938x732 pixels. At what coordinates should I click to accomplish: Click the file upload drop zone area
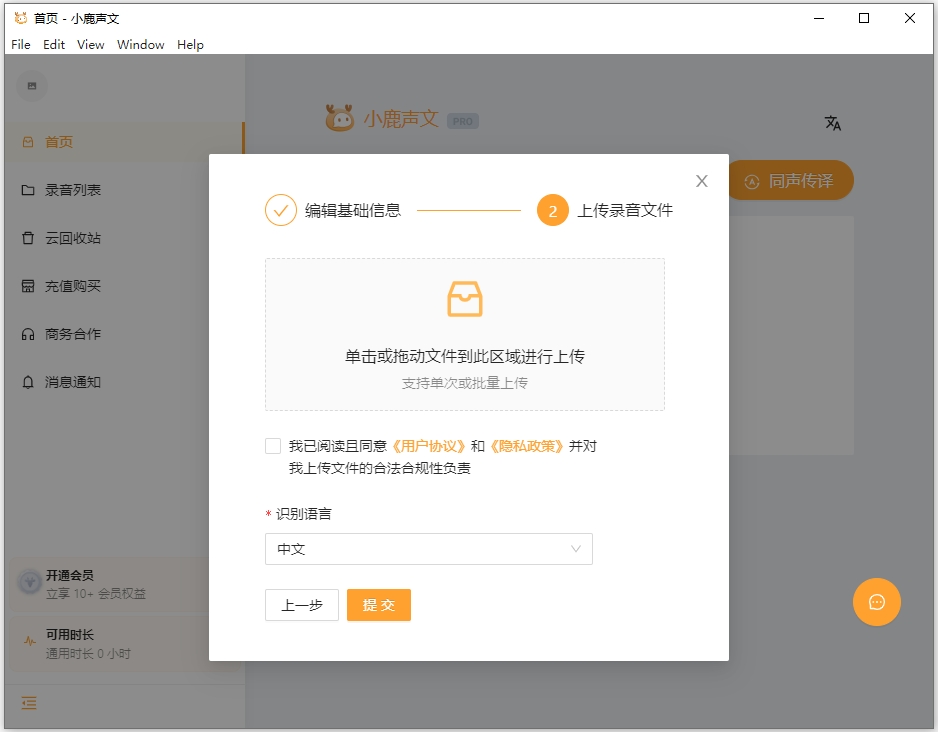pos(464,333)
